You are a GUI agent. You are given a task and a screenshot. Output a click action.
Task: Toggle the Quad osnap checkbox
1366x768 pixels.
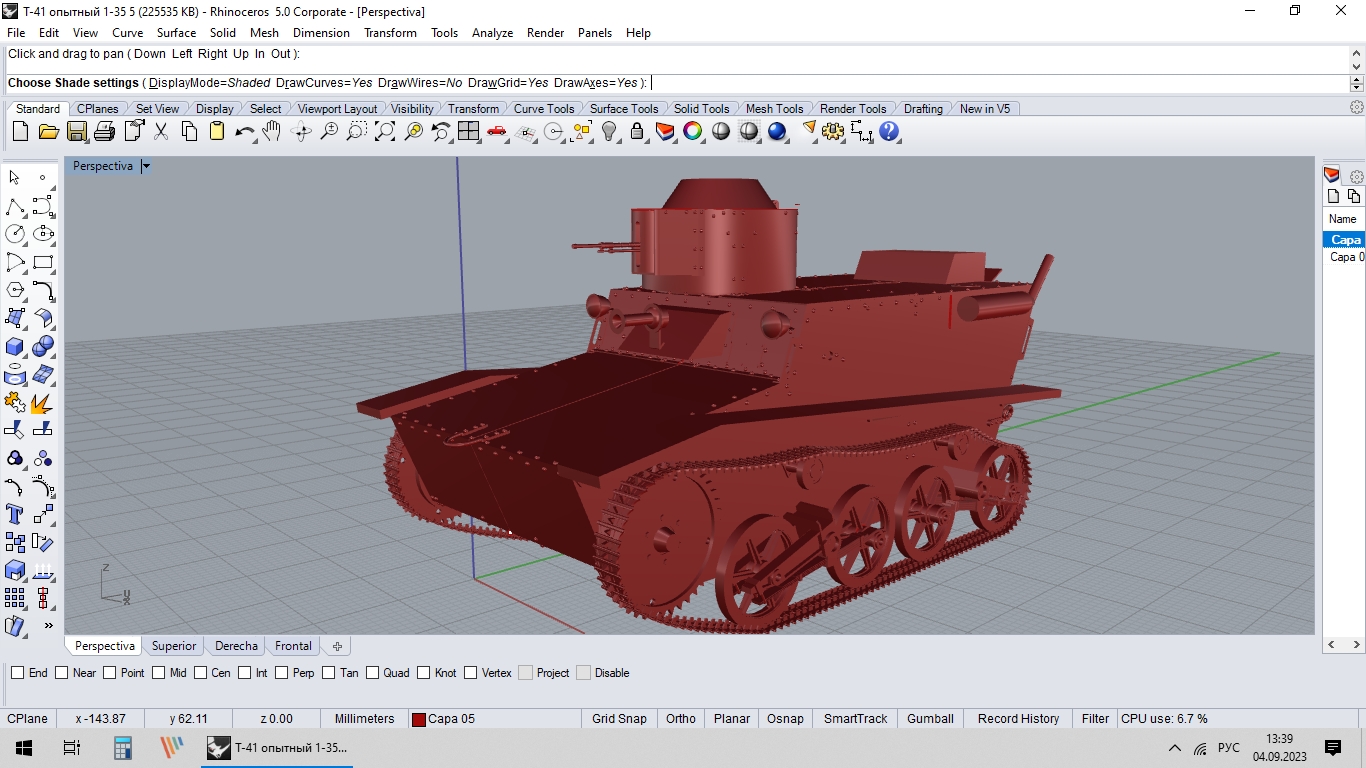[372, 673]
